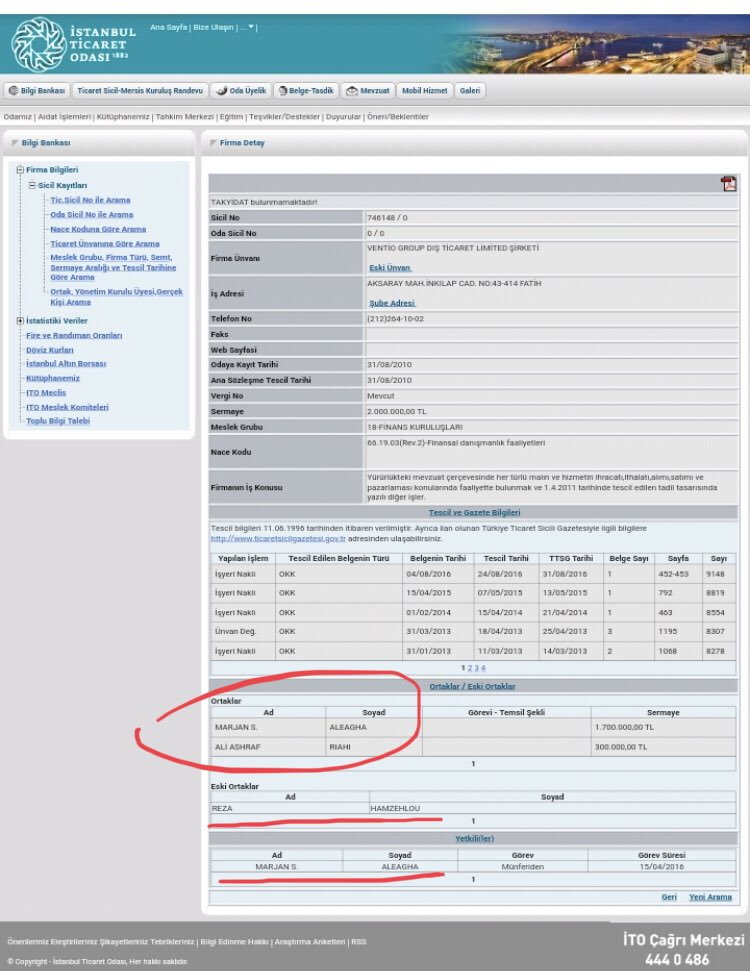Click the Yeni Arama link
The width and height of the screenshot is (750, 971).
tap(710, 897)
